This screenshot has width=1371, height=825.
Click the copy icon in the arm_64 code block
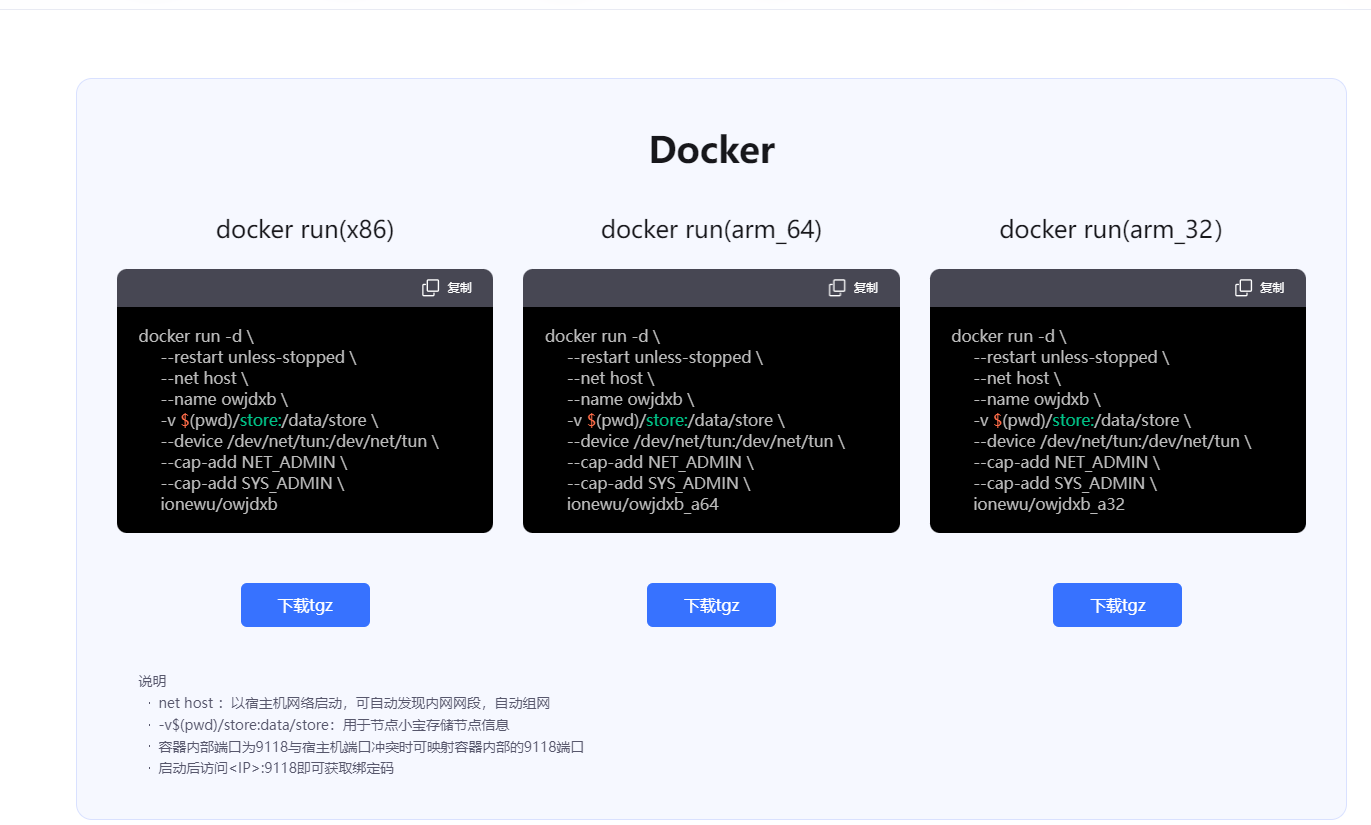tap(837, 288)
